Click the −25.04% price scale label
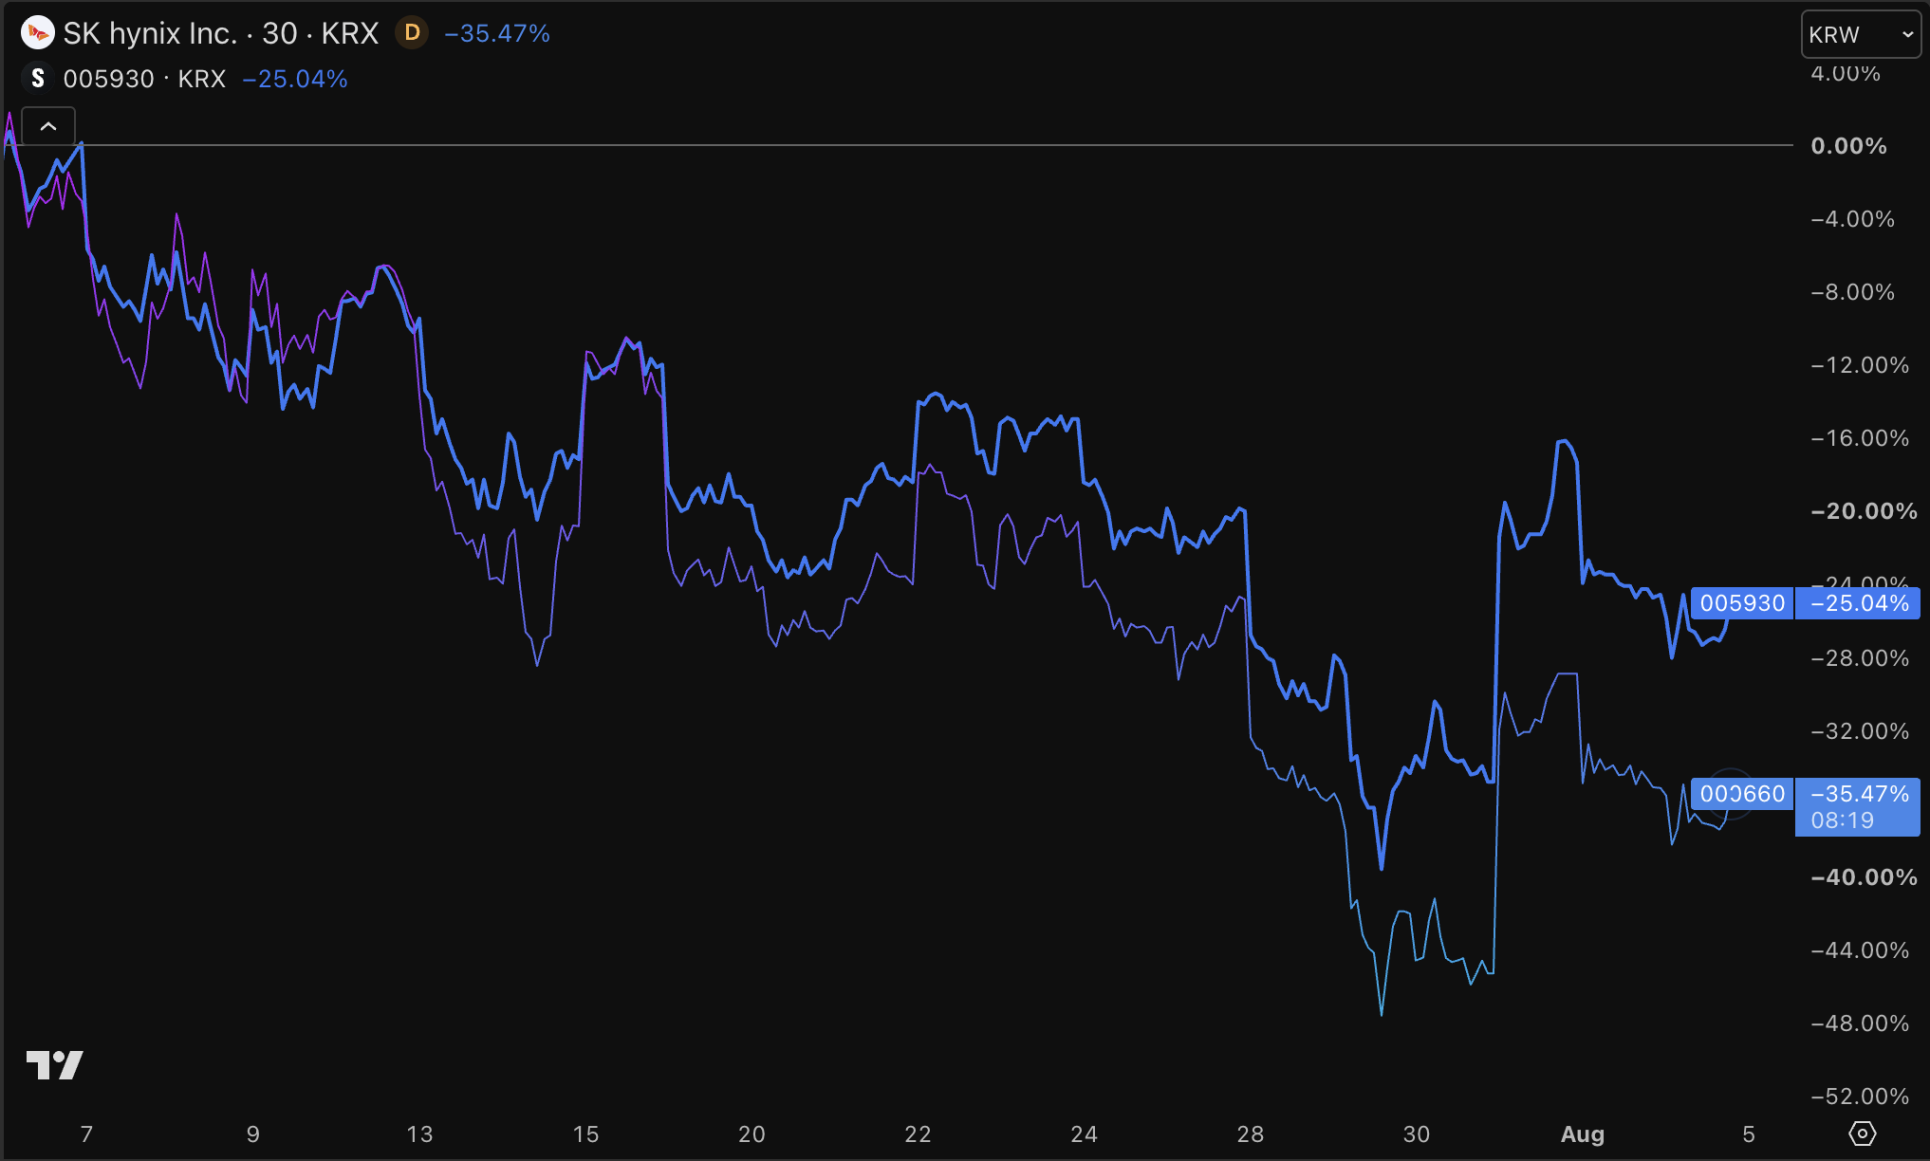Screen dimensions: 1930x1161 click(x=1859, y=603)
